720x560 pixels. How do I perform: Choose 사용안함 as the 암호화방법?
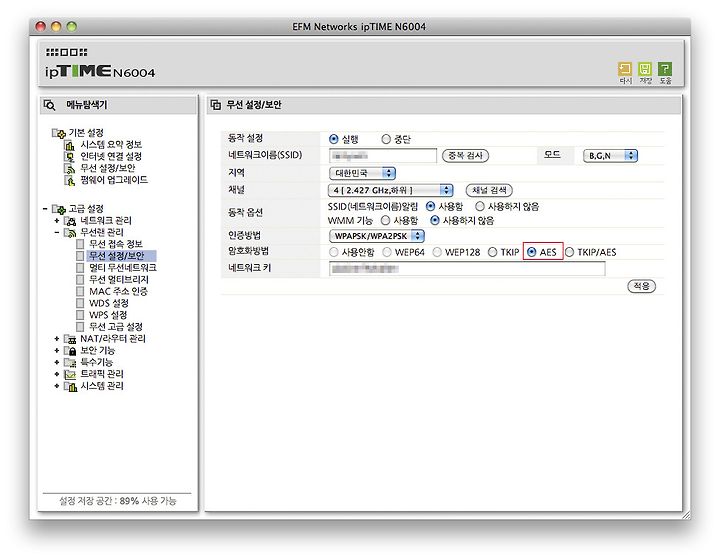(x=334, y=252)
